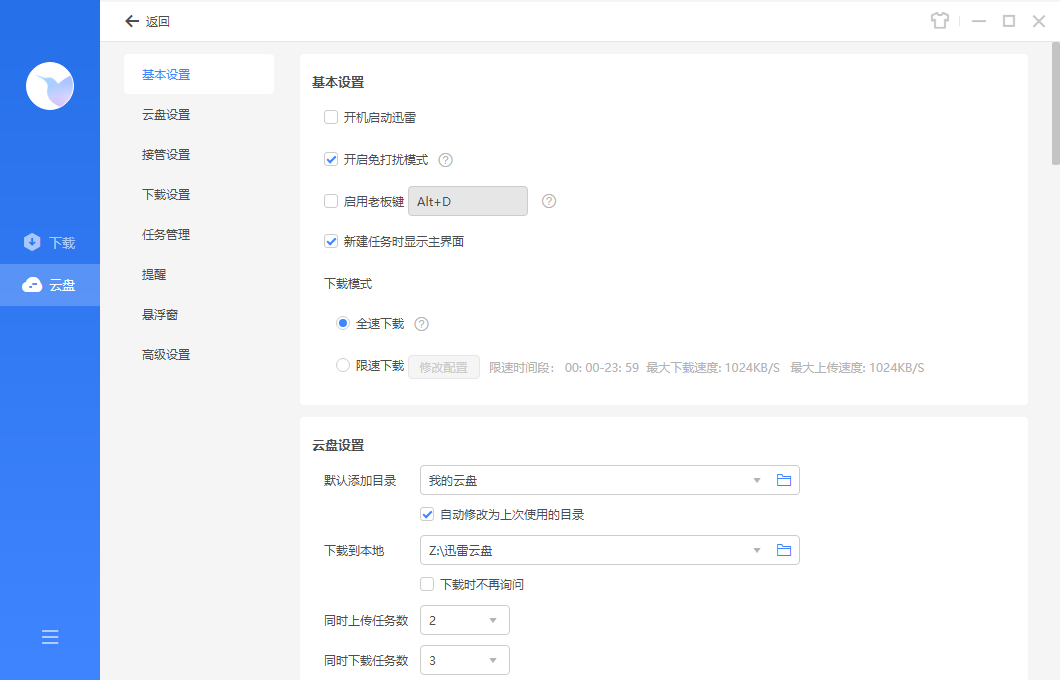Click the Alt+D boss key input field
Screen dimensions: 1060x680
467,200
